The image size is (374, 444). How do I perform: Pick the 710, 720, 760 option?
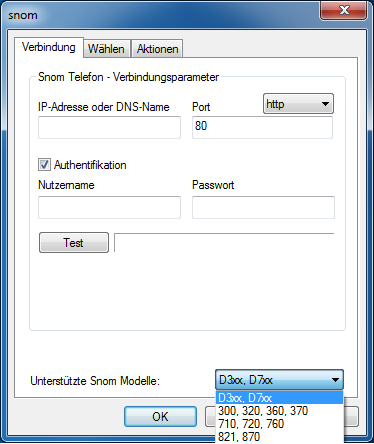click(x=279, y=424)
